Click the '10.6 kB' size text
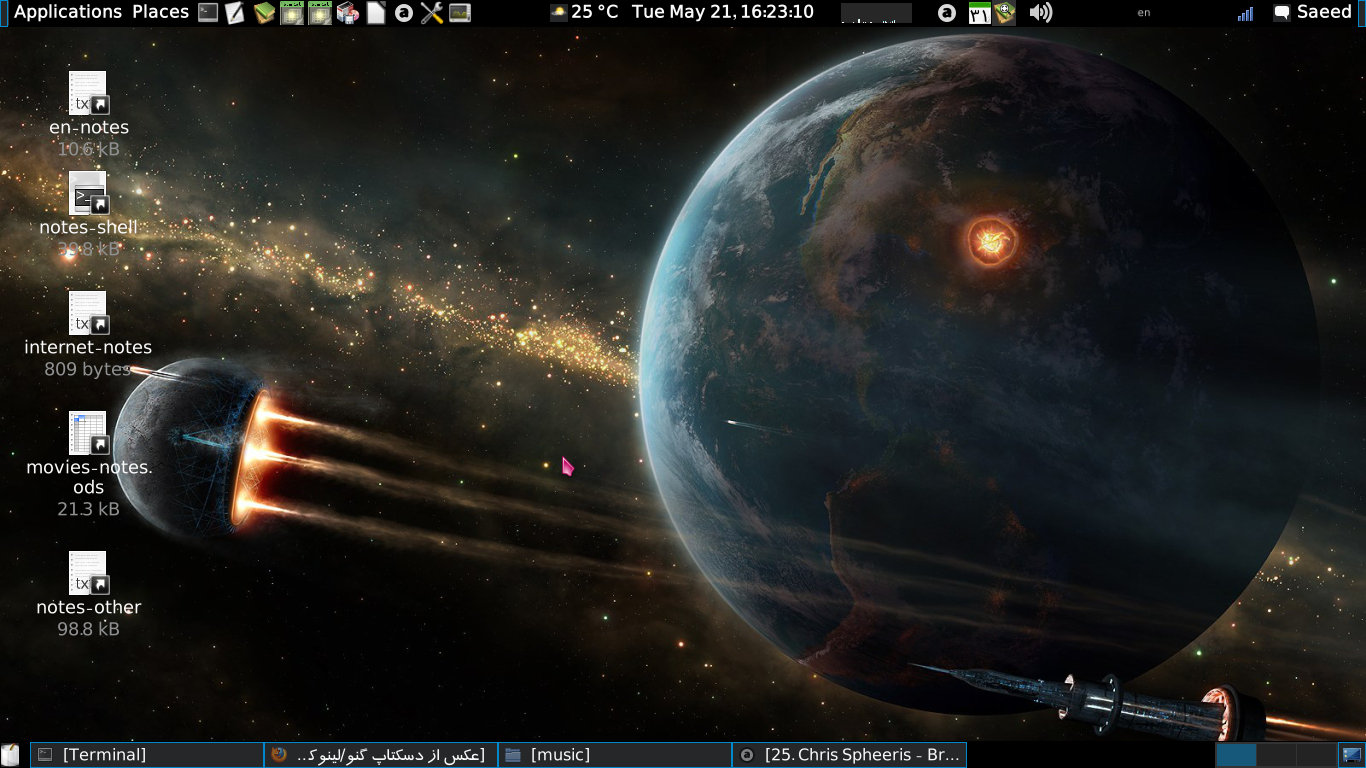 (89, 149)
